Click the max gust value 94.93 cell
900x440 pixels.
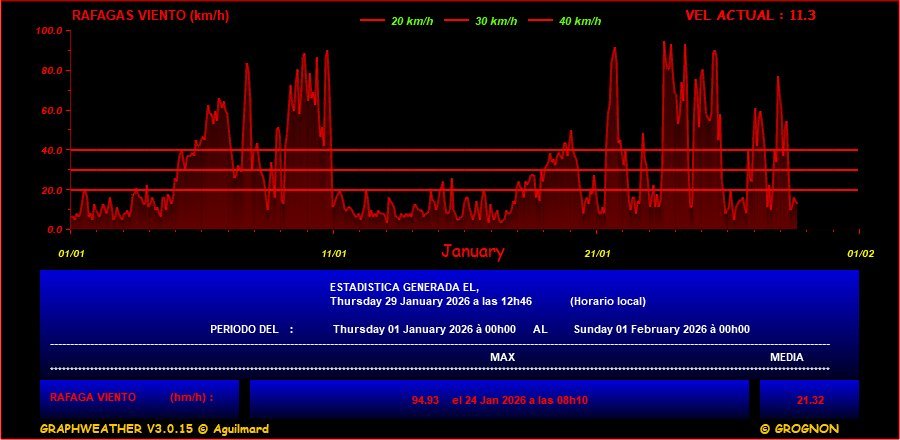tap(499, 400)
